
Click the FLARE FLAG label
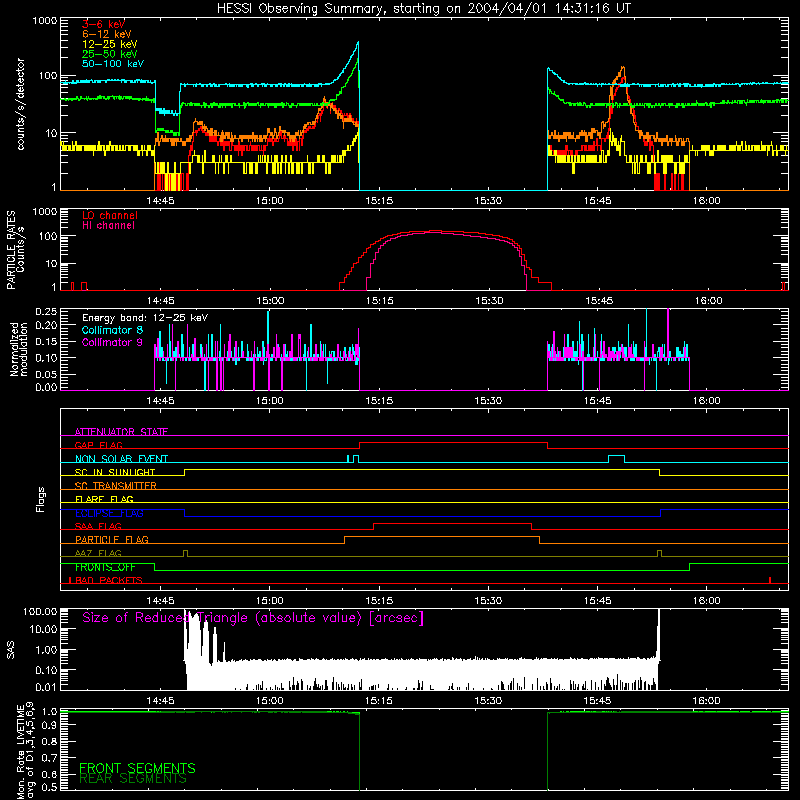[104, 499]
